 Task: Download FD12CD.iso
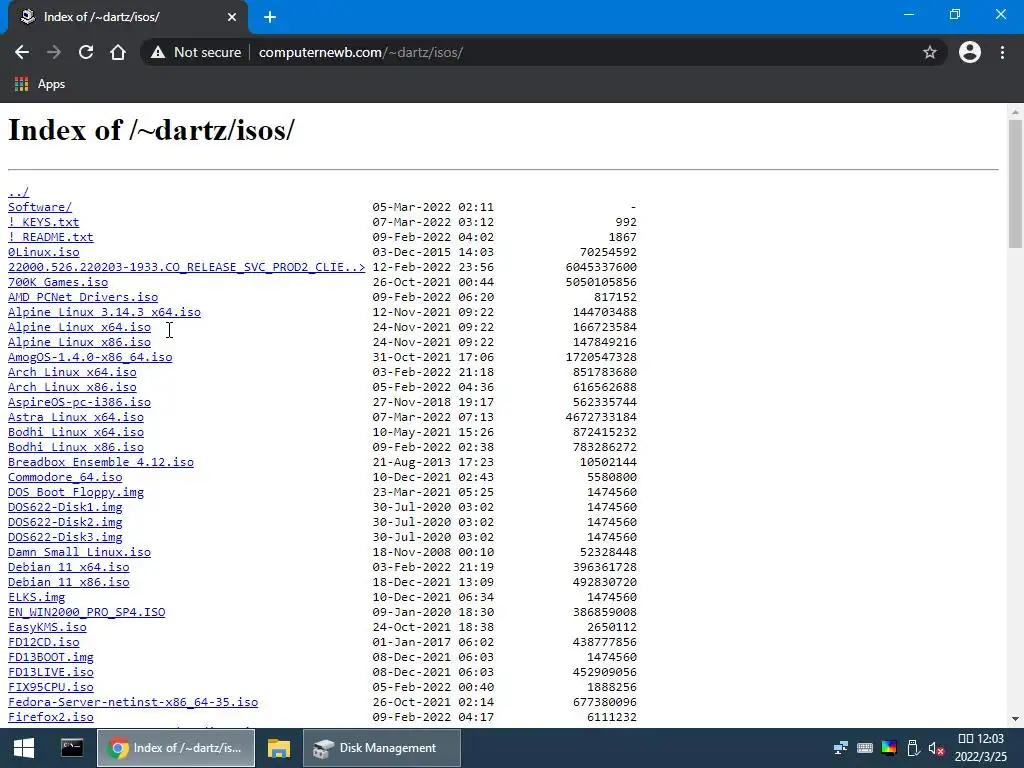[43, 643]
